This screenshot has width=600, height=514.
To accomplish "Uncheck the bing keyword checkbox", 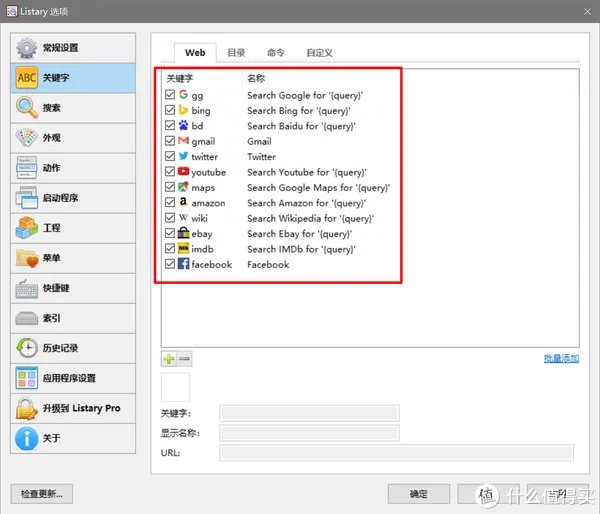I will [170, 110].
